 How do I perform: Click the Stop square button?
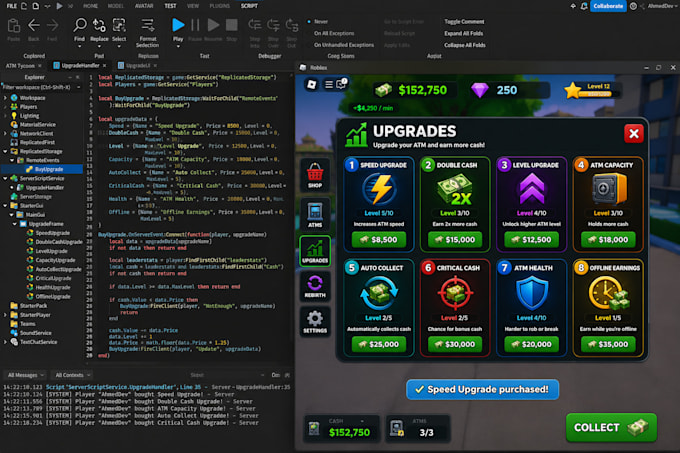click(232, 25)
